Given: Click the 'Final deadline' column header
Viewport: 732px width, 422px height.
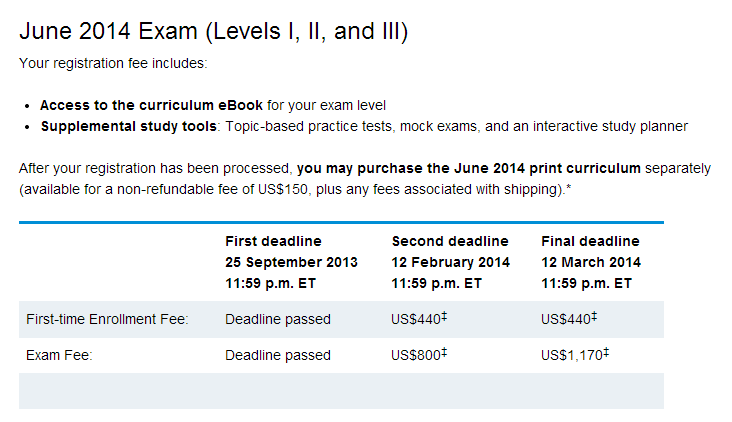Looking at the screenshot, I should pyautogui.click(x=591, y=241).
